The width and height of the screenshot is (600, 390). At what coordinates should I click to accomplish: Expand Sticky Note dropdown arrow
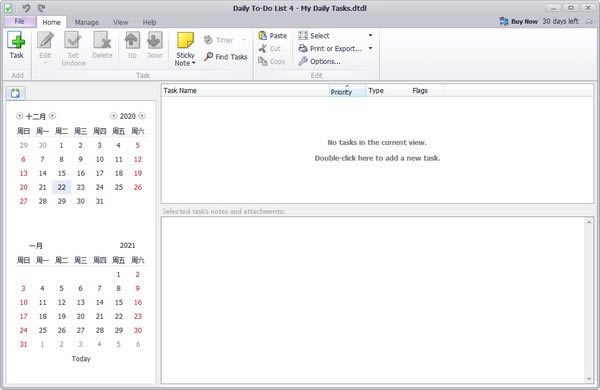pyautogui.click(x=194, y=63)
